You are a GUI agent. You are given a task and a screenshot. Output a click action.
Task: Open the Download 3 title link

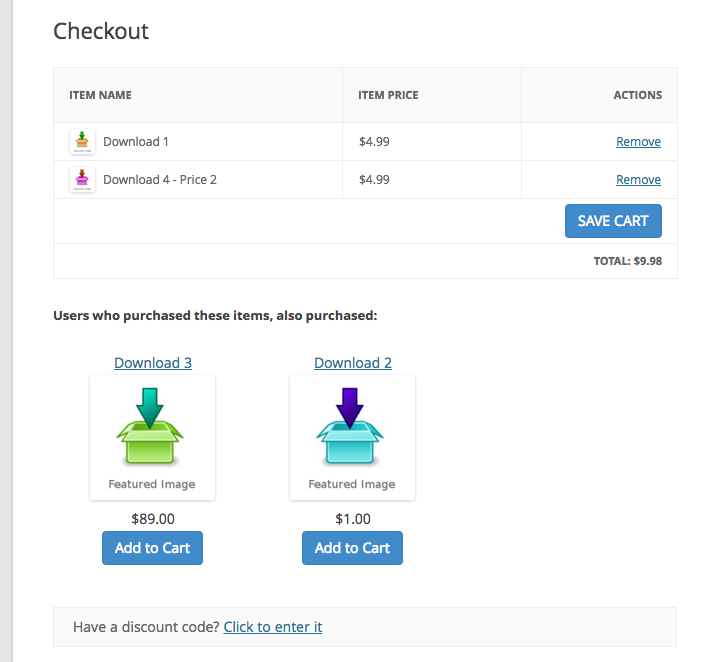pyautogui.click(x=153, y=363)
